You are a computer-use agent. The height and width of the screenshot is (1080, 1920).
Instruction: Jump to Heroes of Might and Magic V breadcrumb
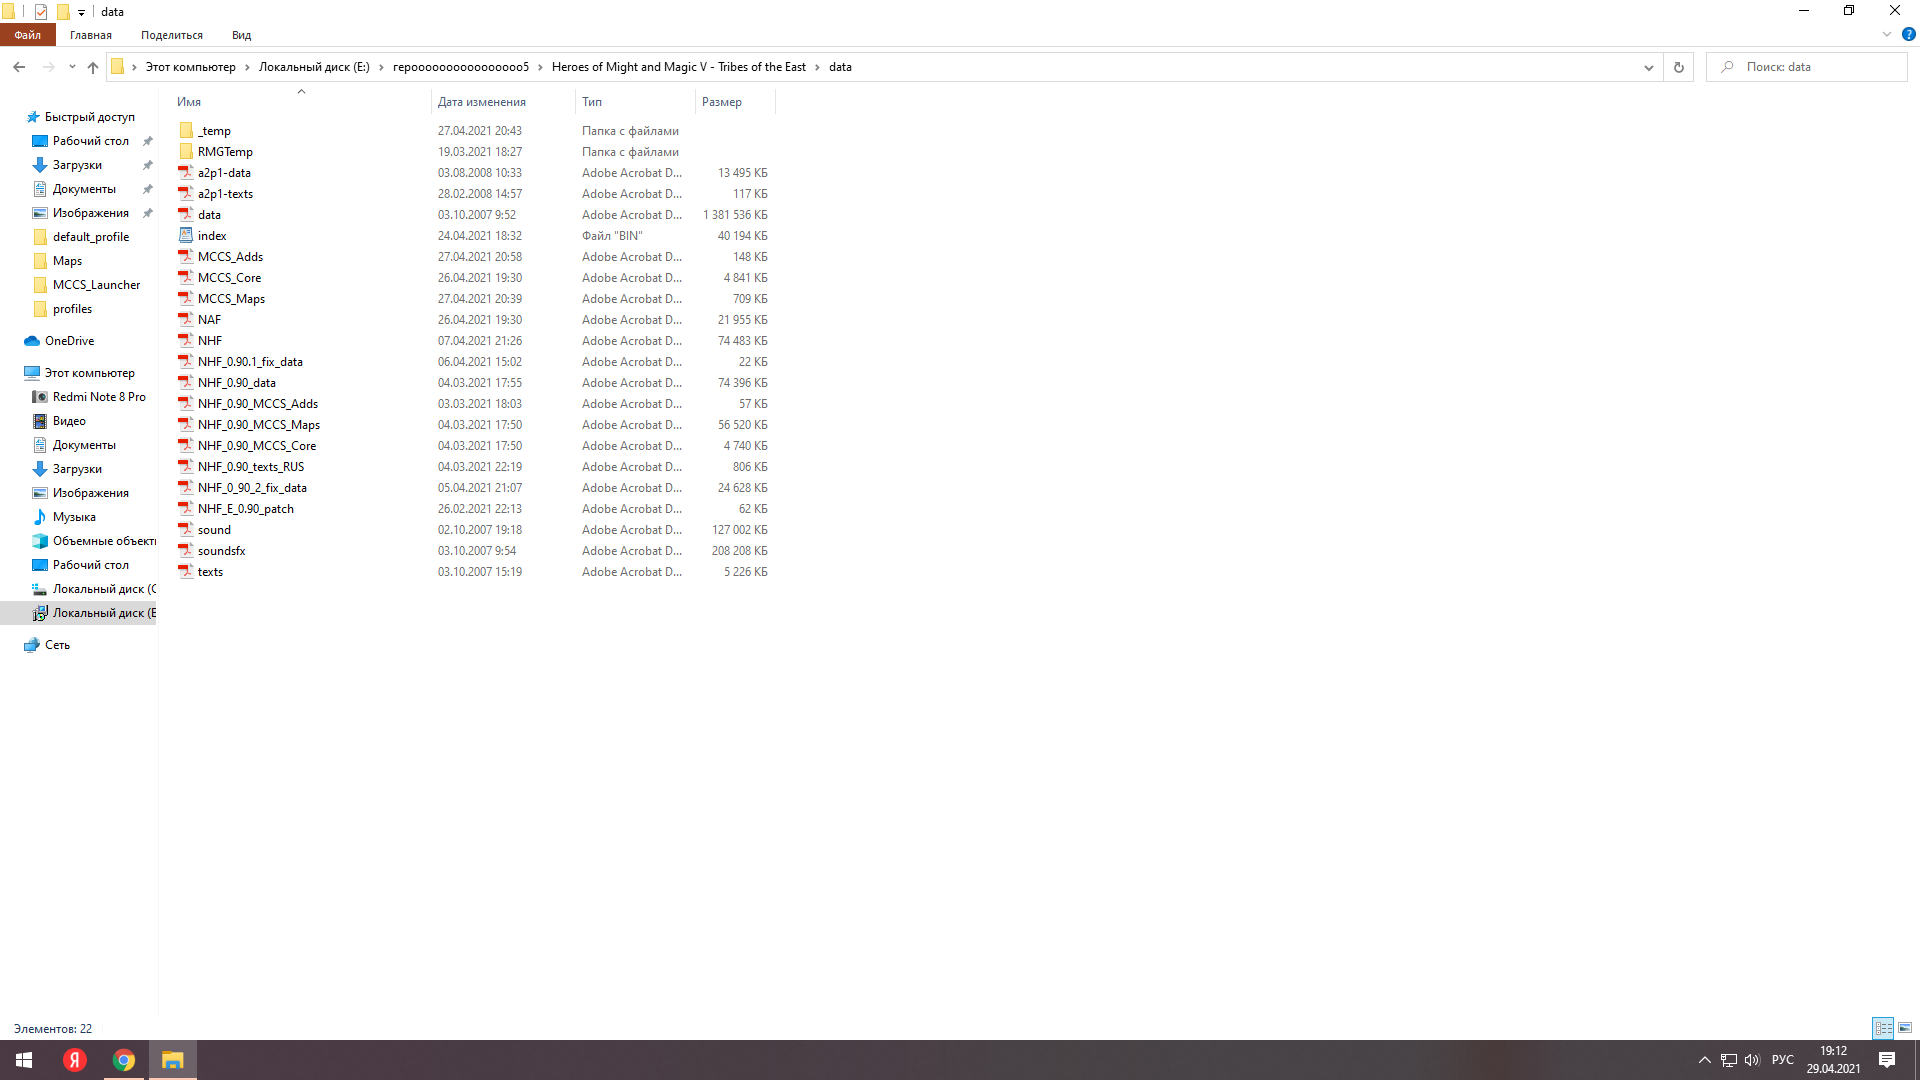pos(679,67)
